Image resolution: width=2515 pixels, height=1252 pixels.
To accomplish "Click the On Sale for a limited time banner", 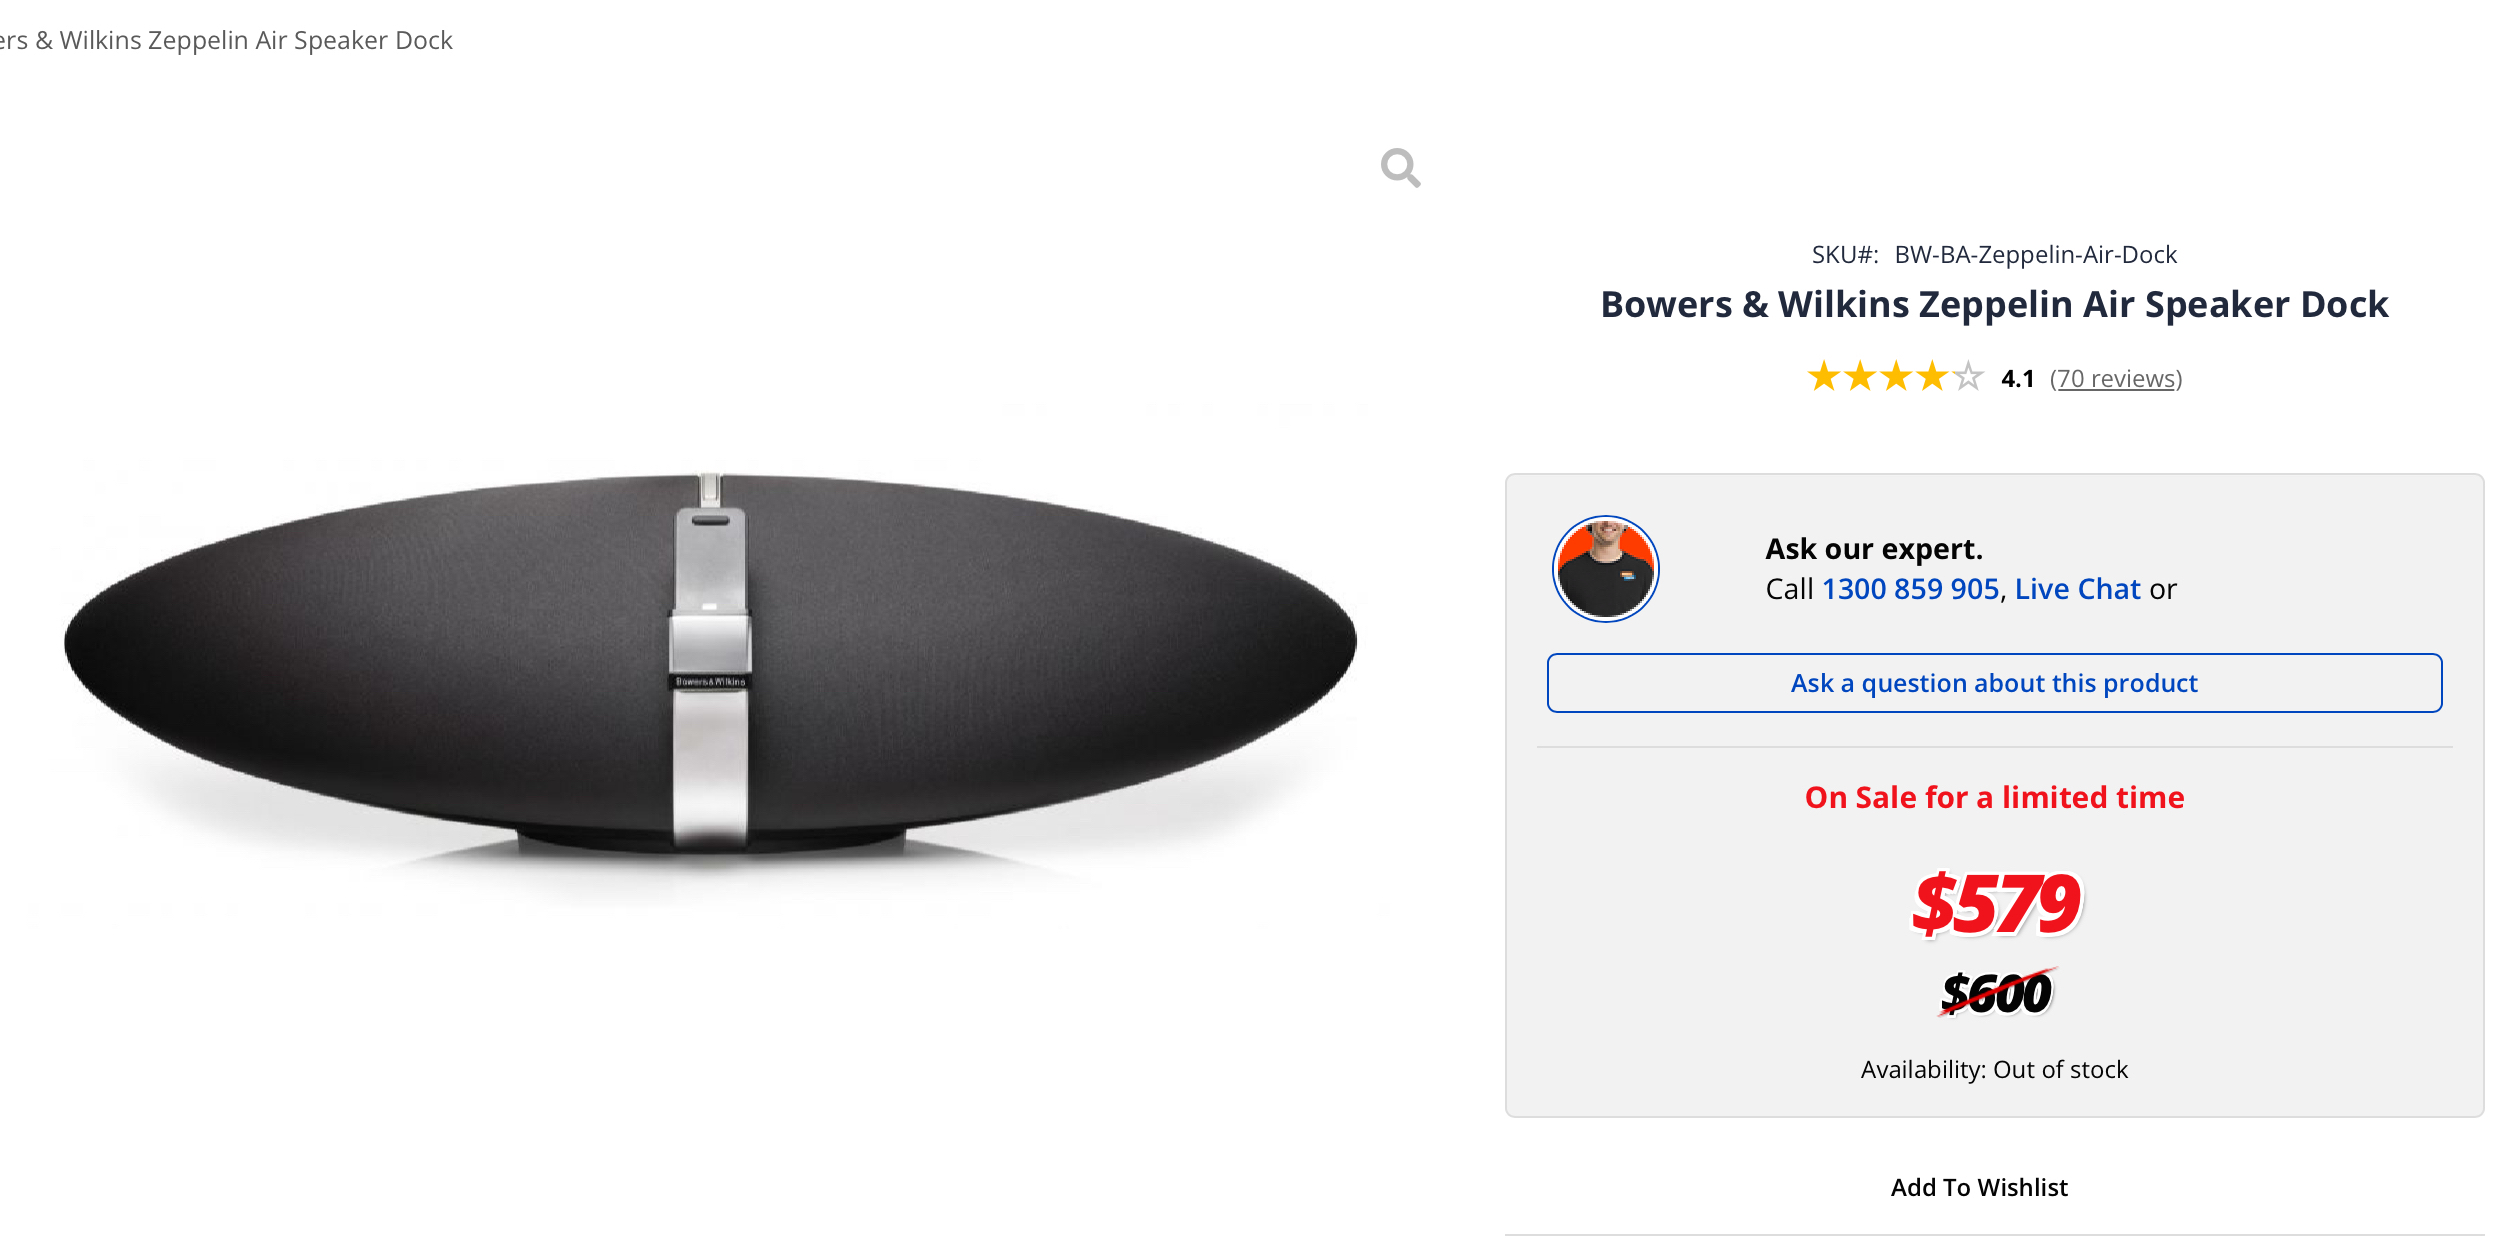I will (x=1994, y=797).
